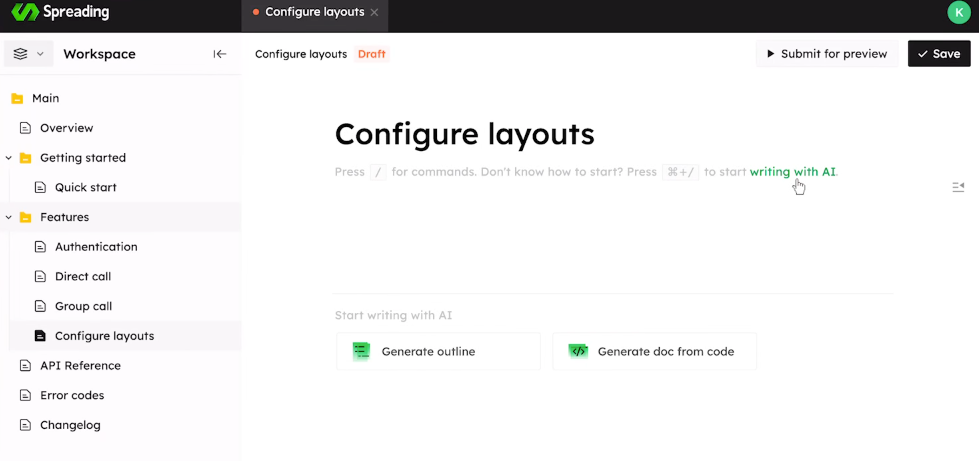Click the play icon on Submit for preview

771,54
